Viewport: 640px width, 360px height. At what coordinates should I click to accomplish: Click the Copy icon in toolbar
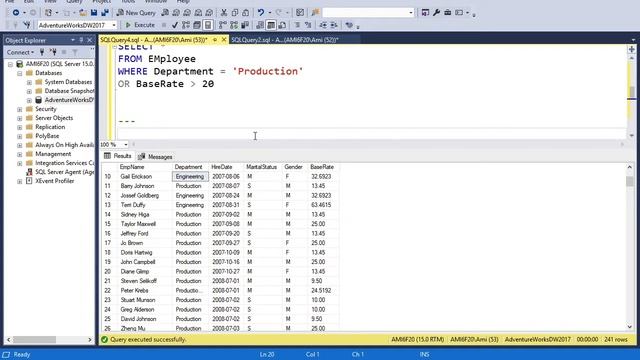pos(235,13)
